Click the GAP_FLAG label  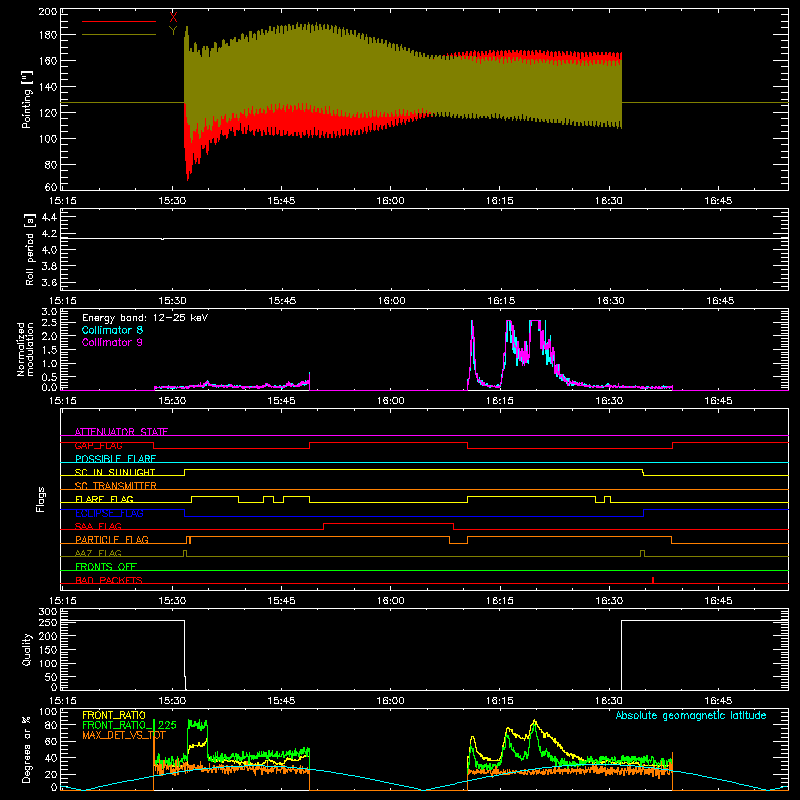pyautogui.click(x=99, y=445)
